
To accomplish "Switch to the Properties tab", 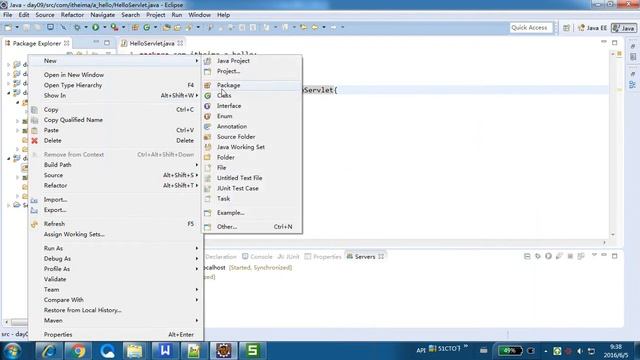I will 323,257.
